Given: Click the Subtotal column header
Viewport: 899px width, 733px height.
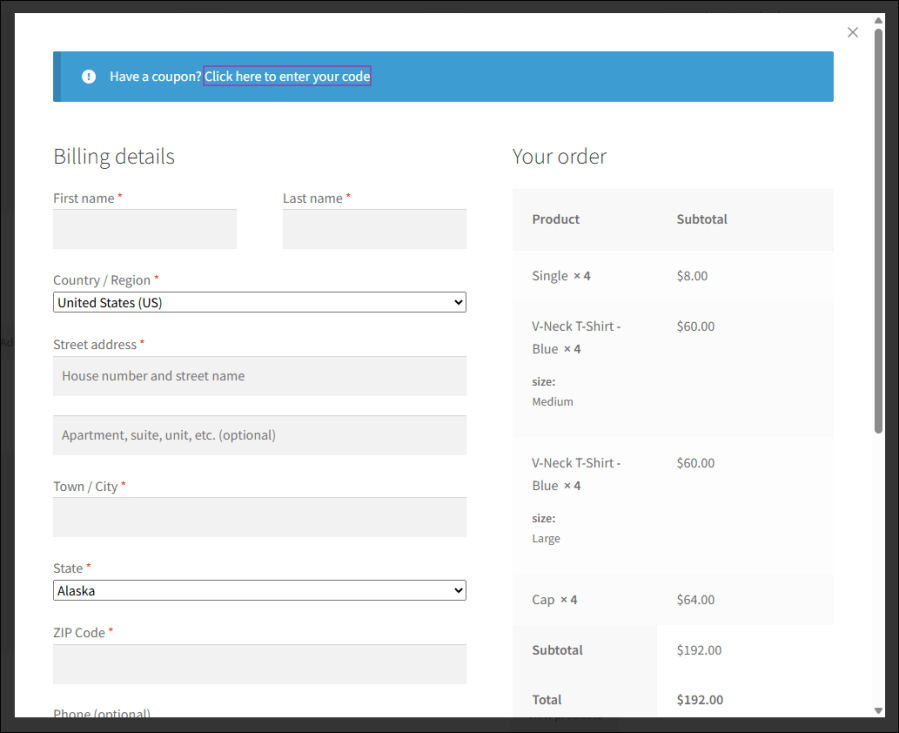Looking at the screenshot, I should click(x=702, y=219).
